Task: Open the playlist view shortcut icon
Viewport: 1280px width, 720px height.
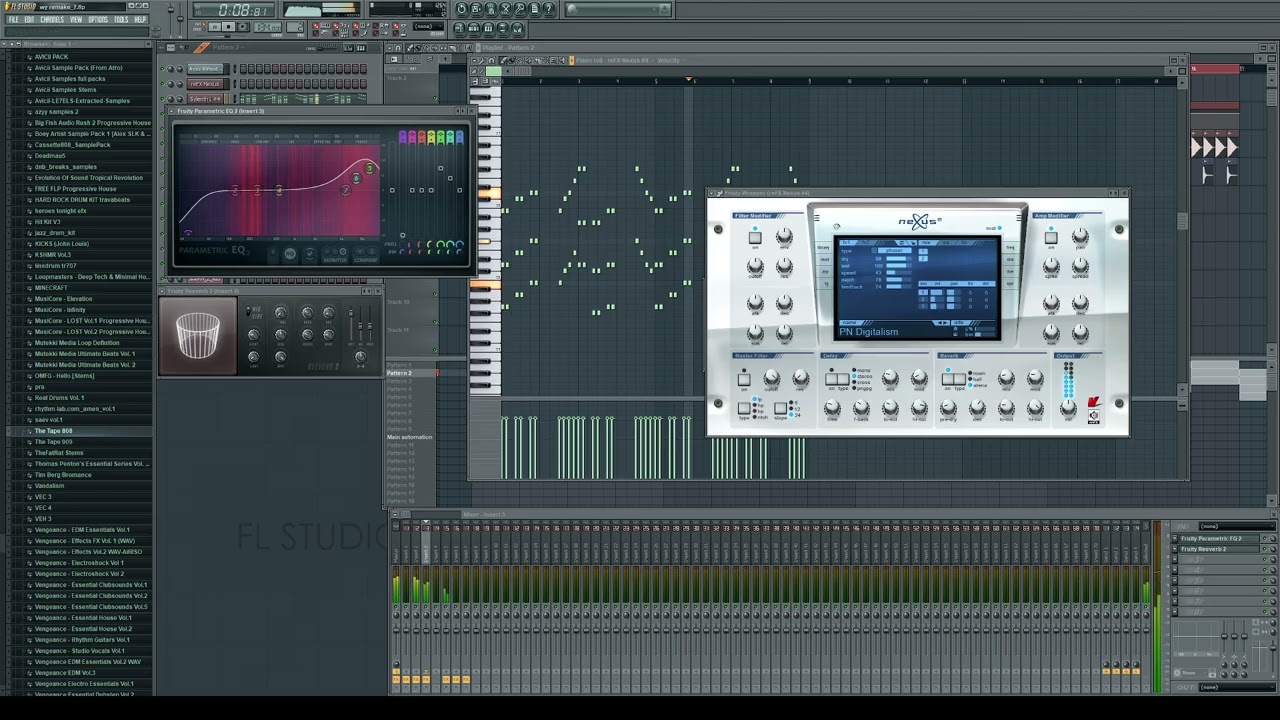Action: tap(459, 28)
